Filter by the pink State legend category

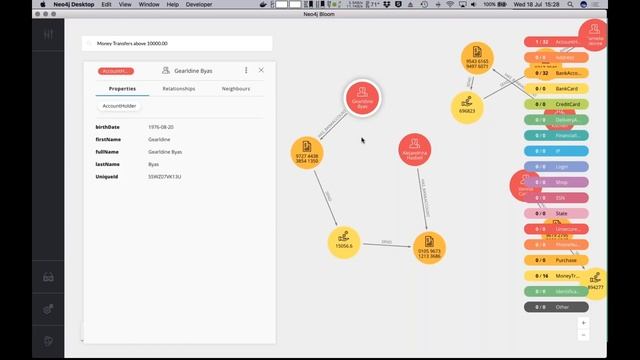[556, 213]
